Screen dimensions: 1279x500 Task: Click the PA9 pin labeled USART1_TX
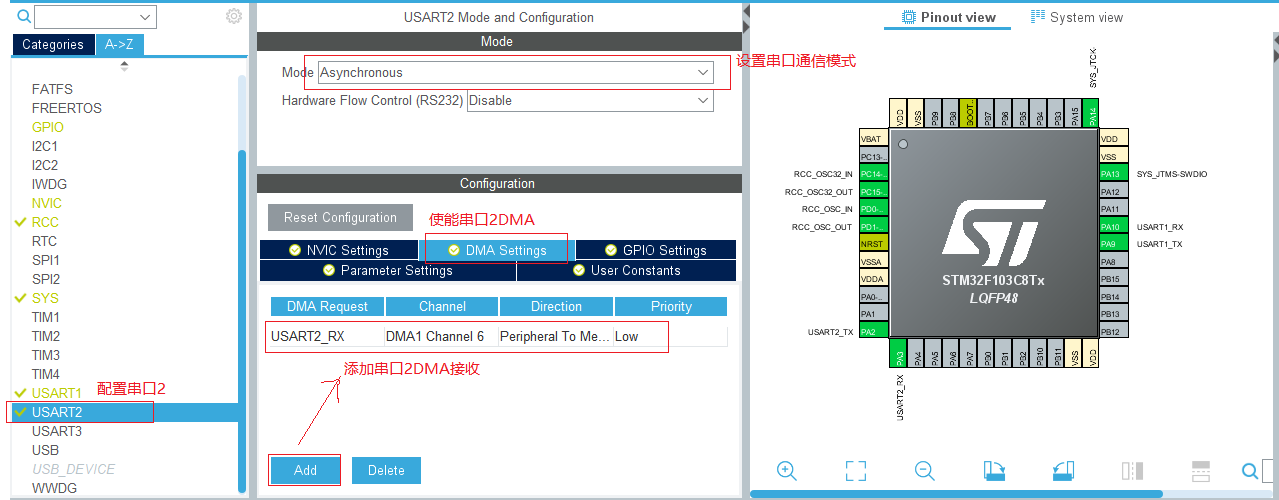(1113, 243)
